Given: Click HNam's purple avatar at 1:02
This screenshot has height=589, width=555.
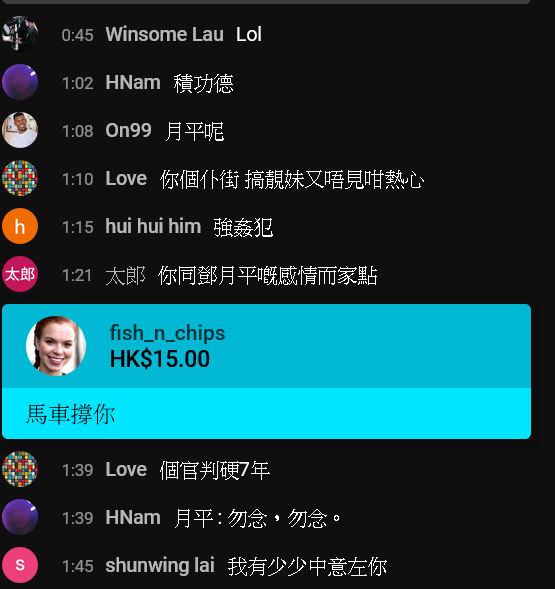Looking at the screenshot, I should coord(20,82).
